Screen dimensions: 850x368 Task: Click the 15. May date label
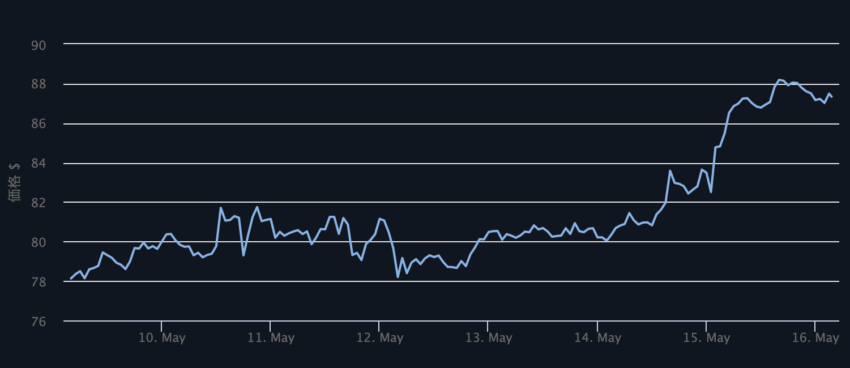pos(706,338)
